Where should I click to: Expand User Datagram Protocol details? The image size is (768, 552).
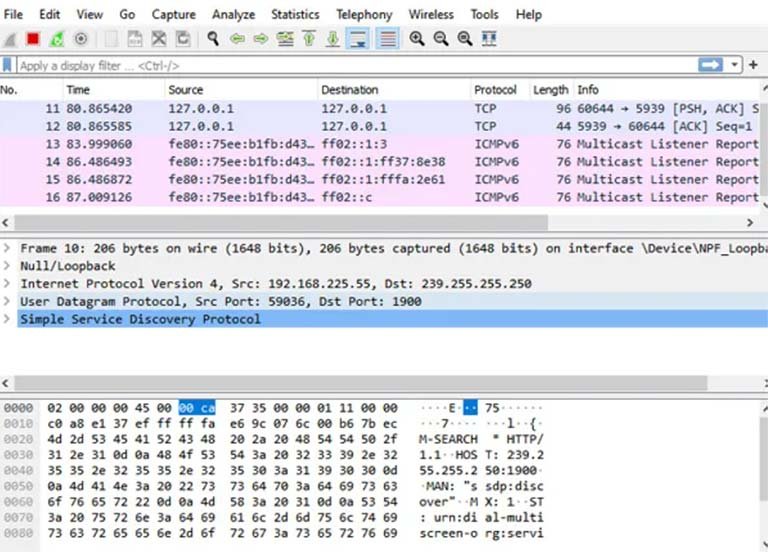pyautogui.click(x=7, y=301)
